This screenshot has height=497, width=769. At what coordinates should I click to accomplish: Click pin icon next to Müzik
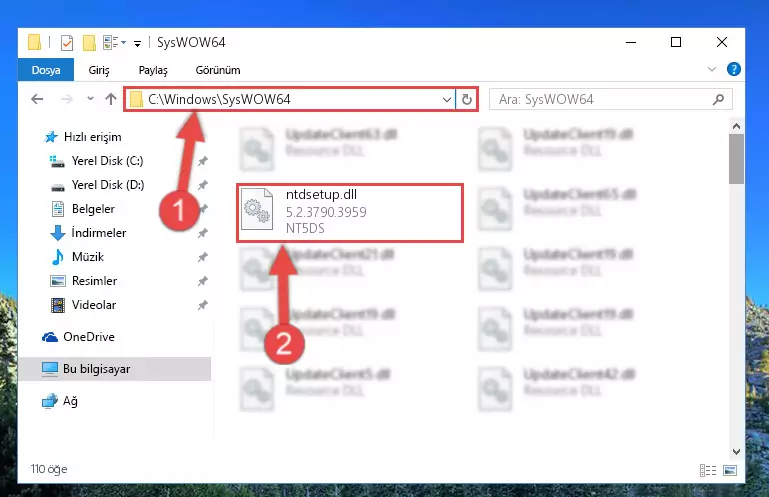click(x=203, y=257)
